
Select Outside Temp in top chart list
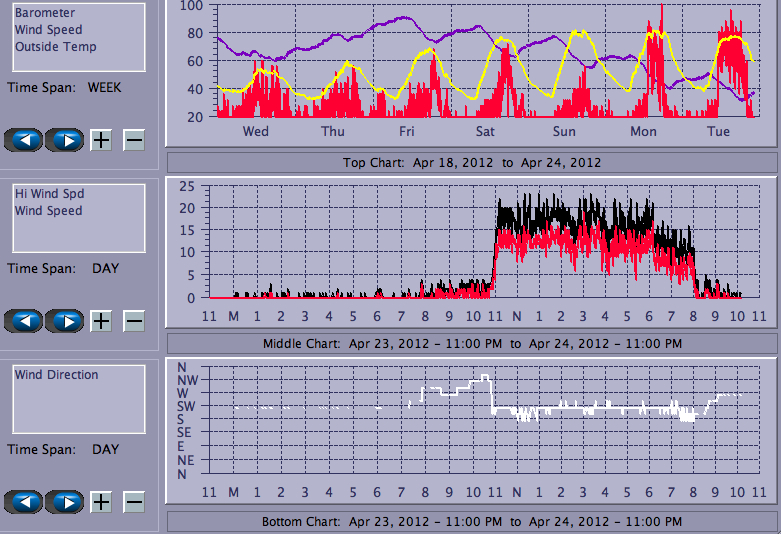click(55, 47)
